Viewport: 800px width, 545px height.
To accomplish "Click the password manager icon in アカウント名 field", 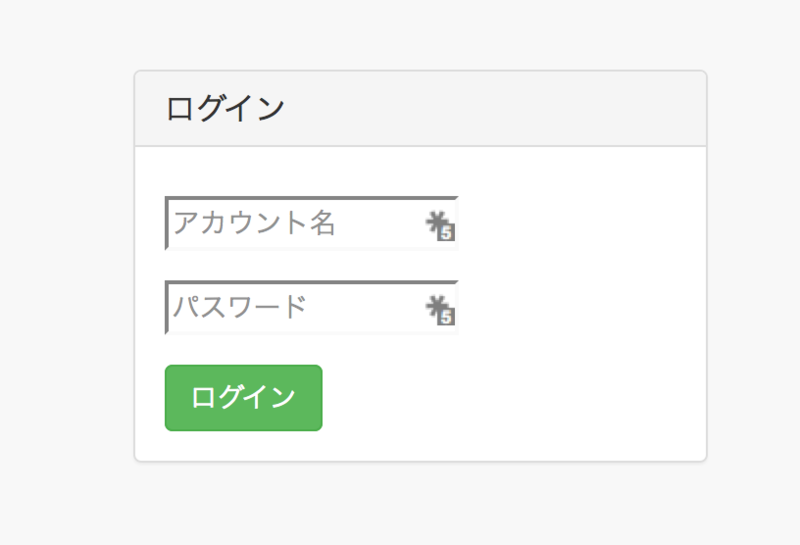I will 440,225.
